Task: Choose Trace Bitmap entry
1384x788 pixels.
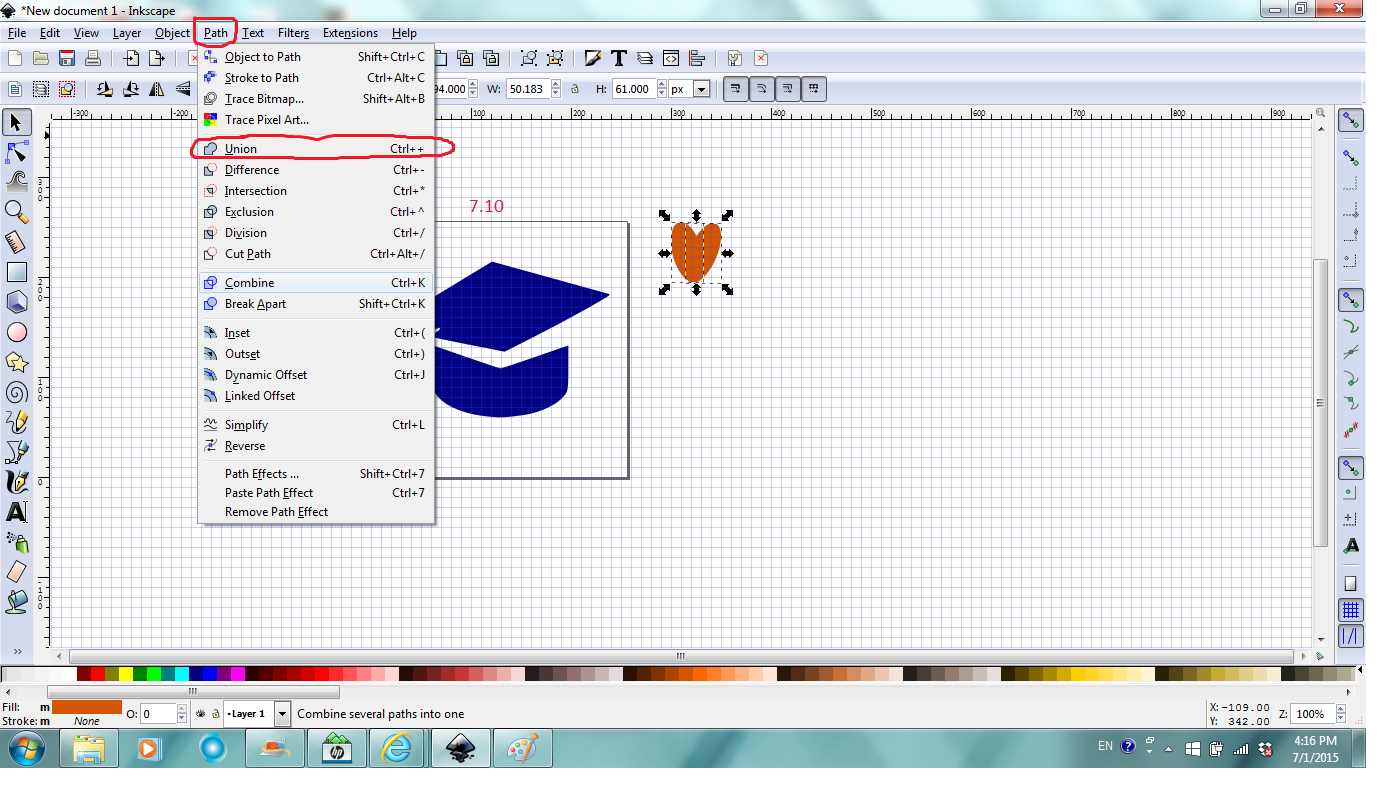Action: click(316, 99)
